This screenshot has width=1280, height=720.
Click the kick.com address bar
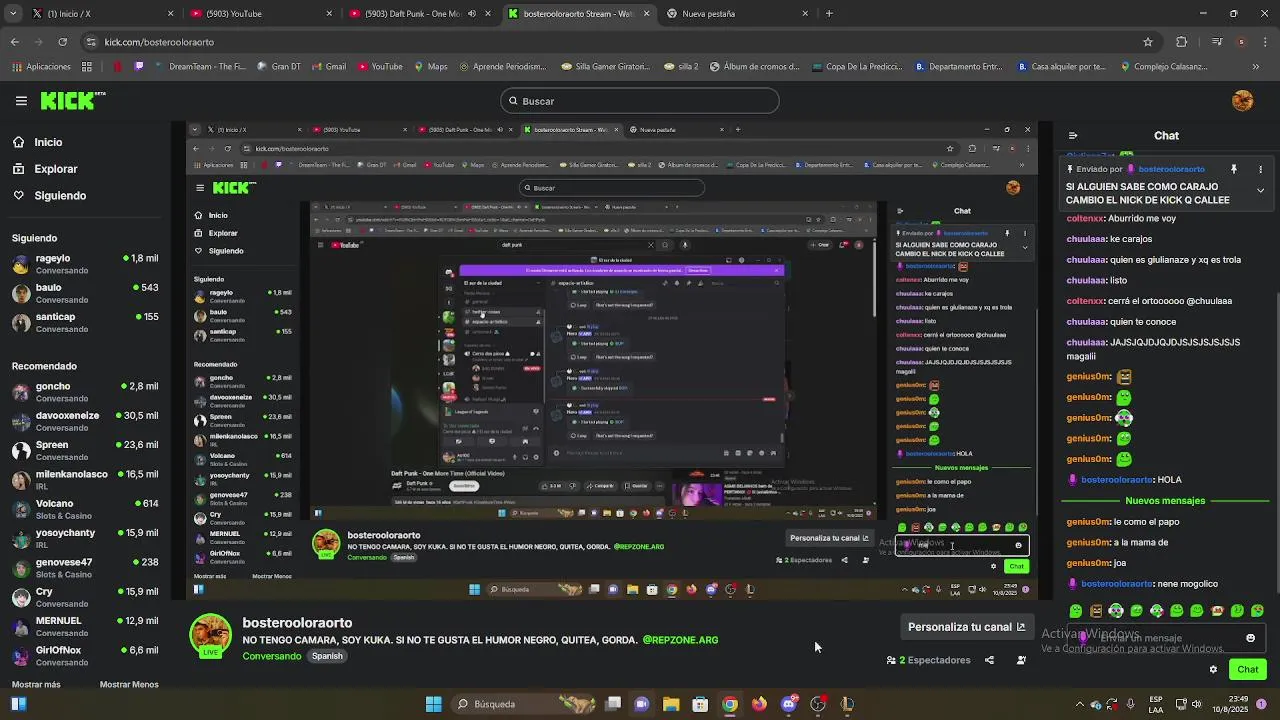pos(620,42)
